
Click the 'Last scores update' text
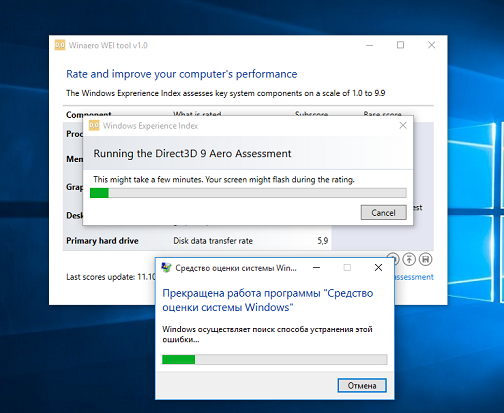111,277
